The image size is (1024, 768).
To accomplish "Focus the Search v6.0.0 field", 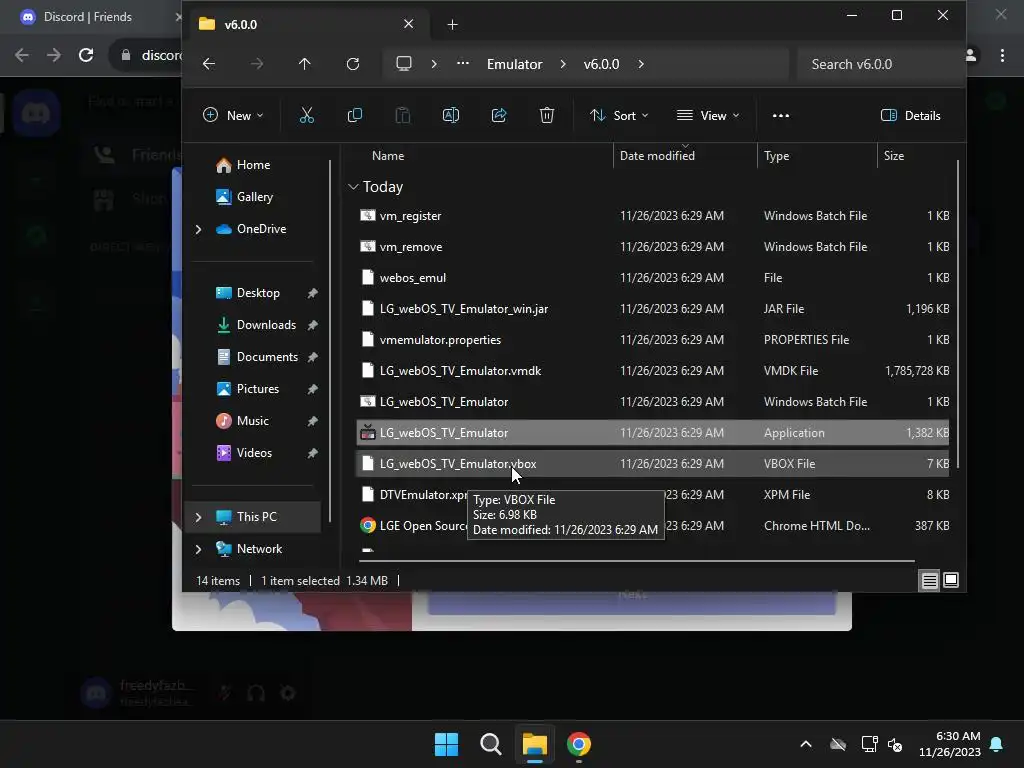I will point(880,64).
